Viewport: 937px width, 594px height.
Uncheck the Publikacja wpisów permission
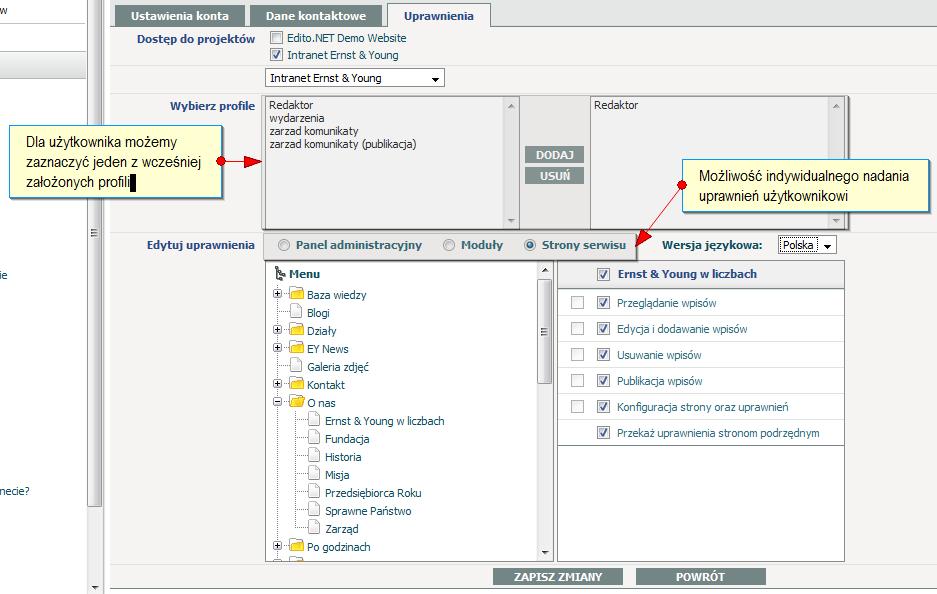click(x=604, y=381)
